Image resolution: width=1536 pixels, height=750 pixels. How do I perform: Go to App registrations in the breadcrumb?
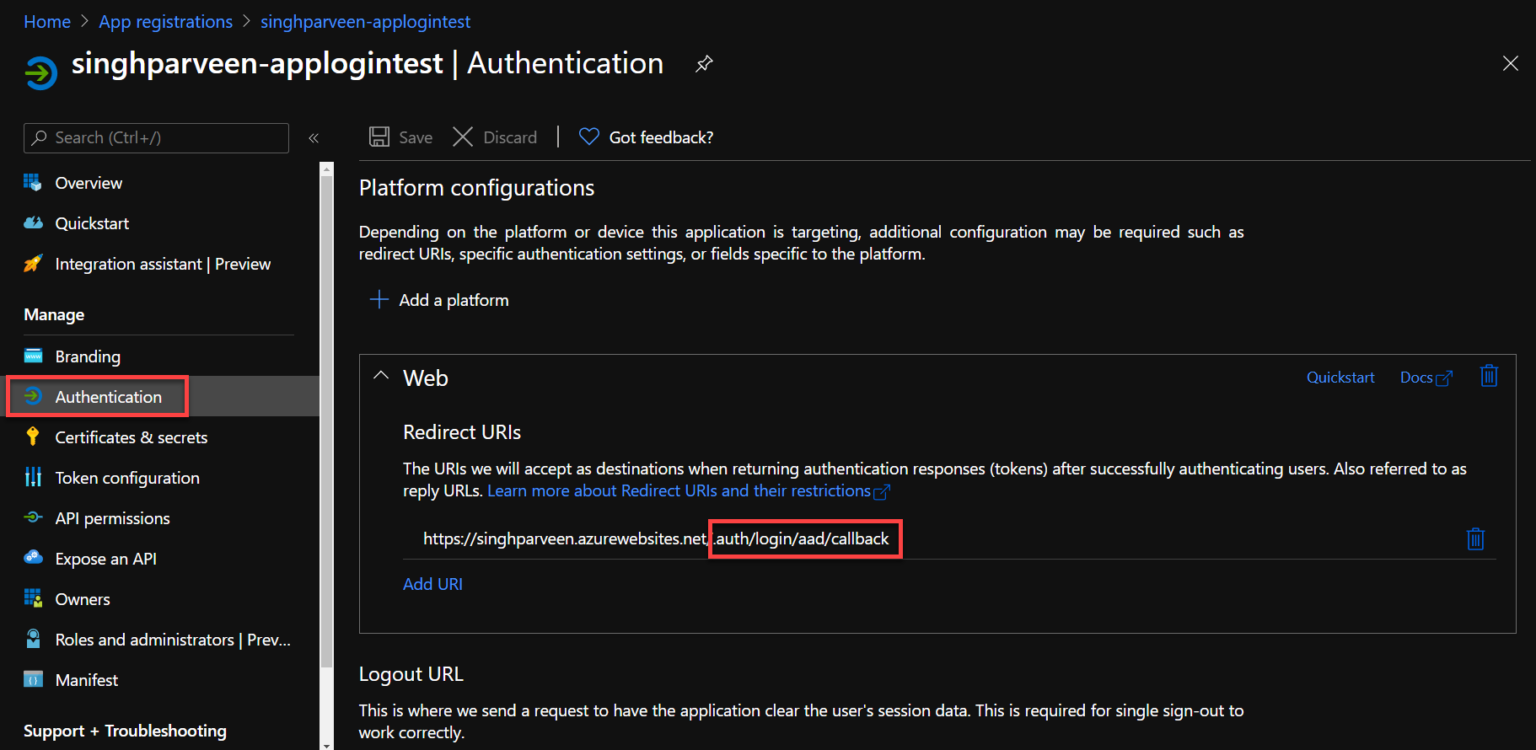point(165,21)
